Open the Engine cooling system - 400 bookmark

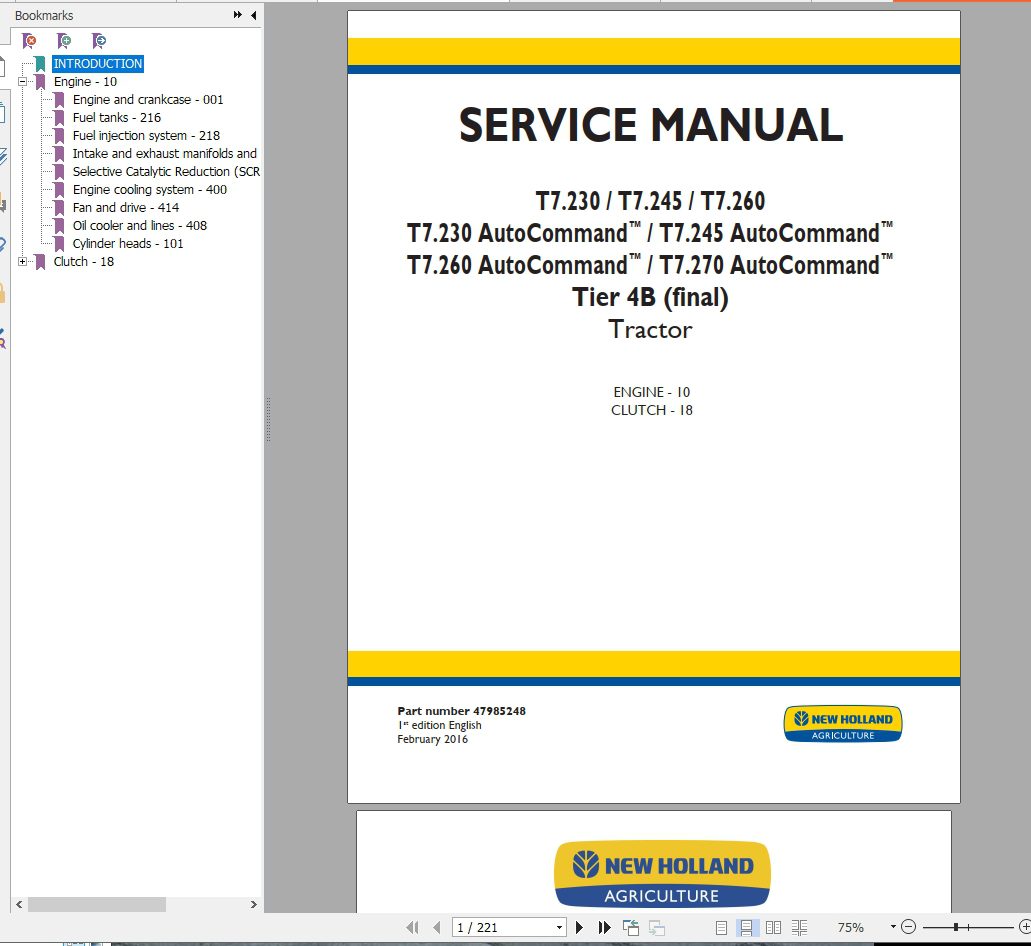click(149, 189)
